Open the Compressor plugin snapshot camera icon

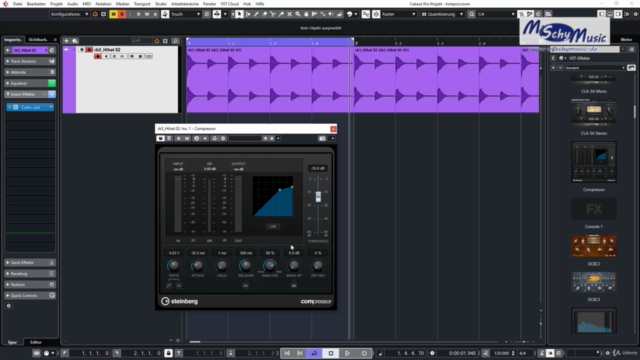click(x=322, y=138)
